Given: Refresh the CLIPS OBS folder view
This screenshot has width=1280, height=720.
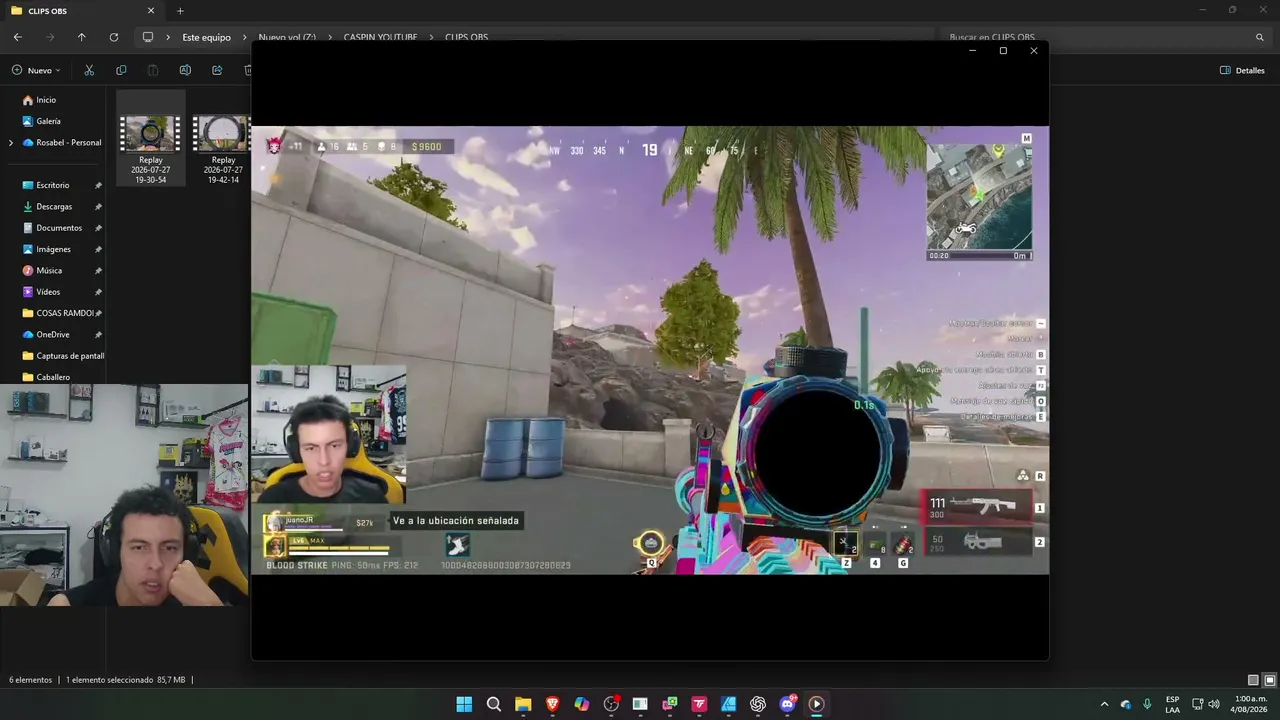Looking at the screenshot, I should click(114, 37).
